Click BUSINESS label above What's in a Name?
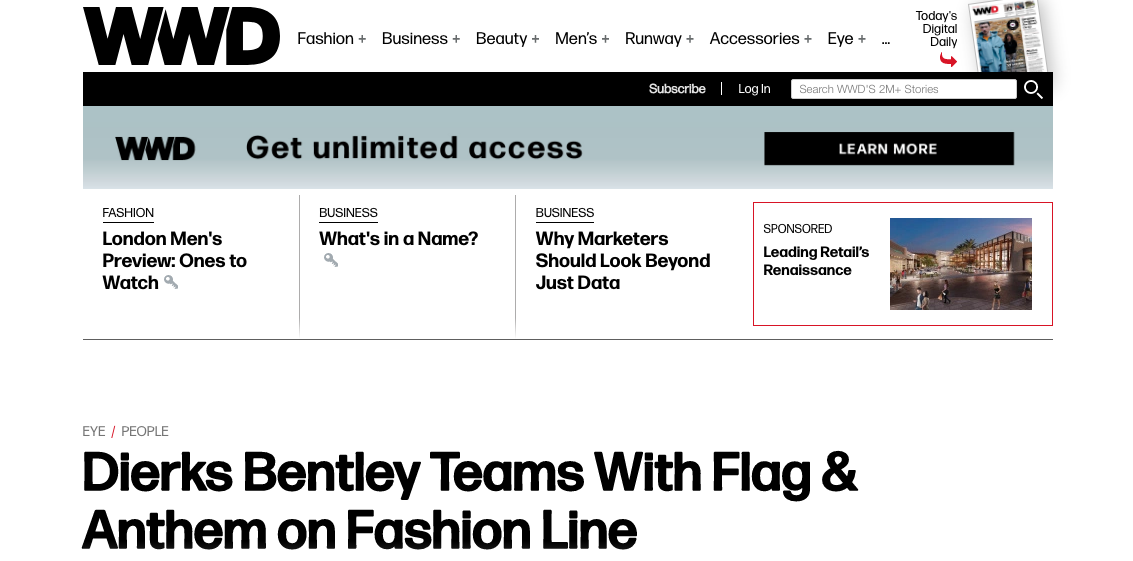1133x561 pixels. [x=348, y=213]
